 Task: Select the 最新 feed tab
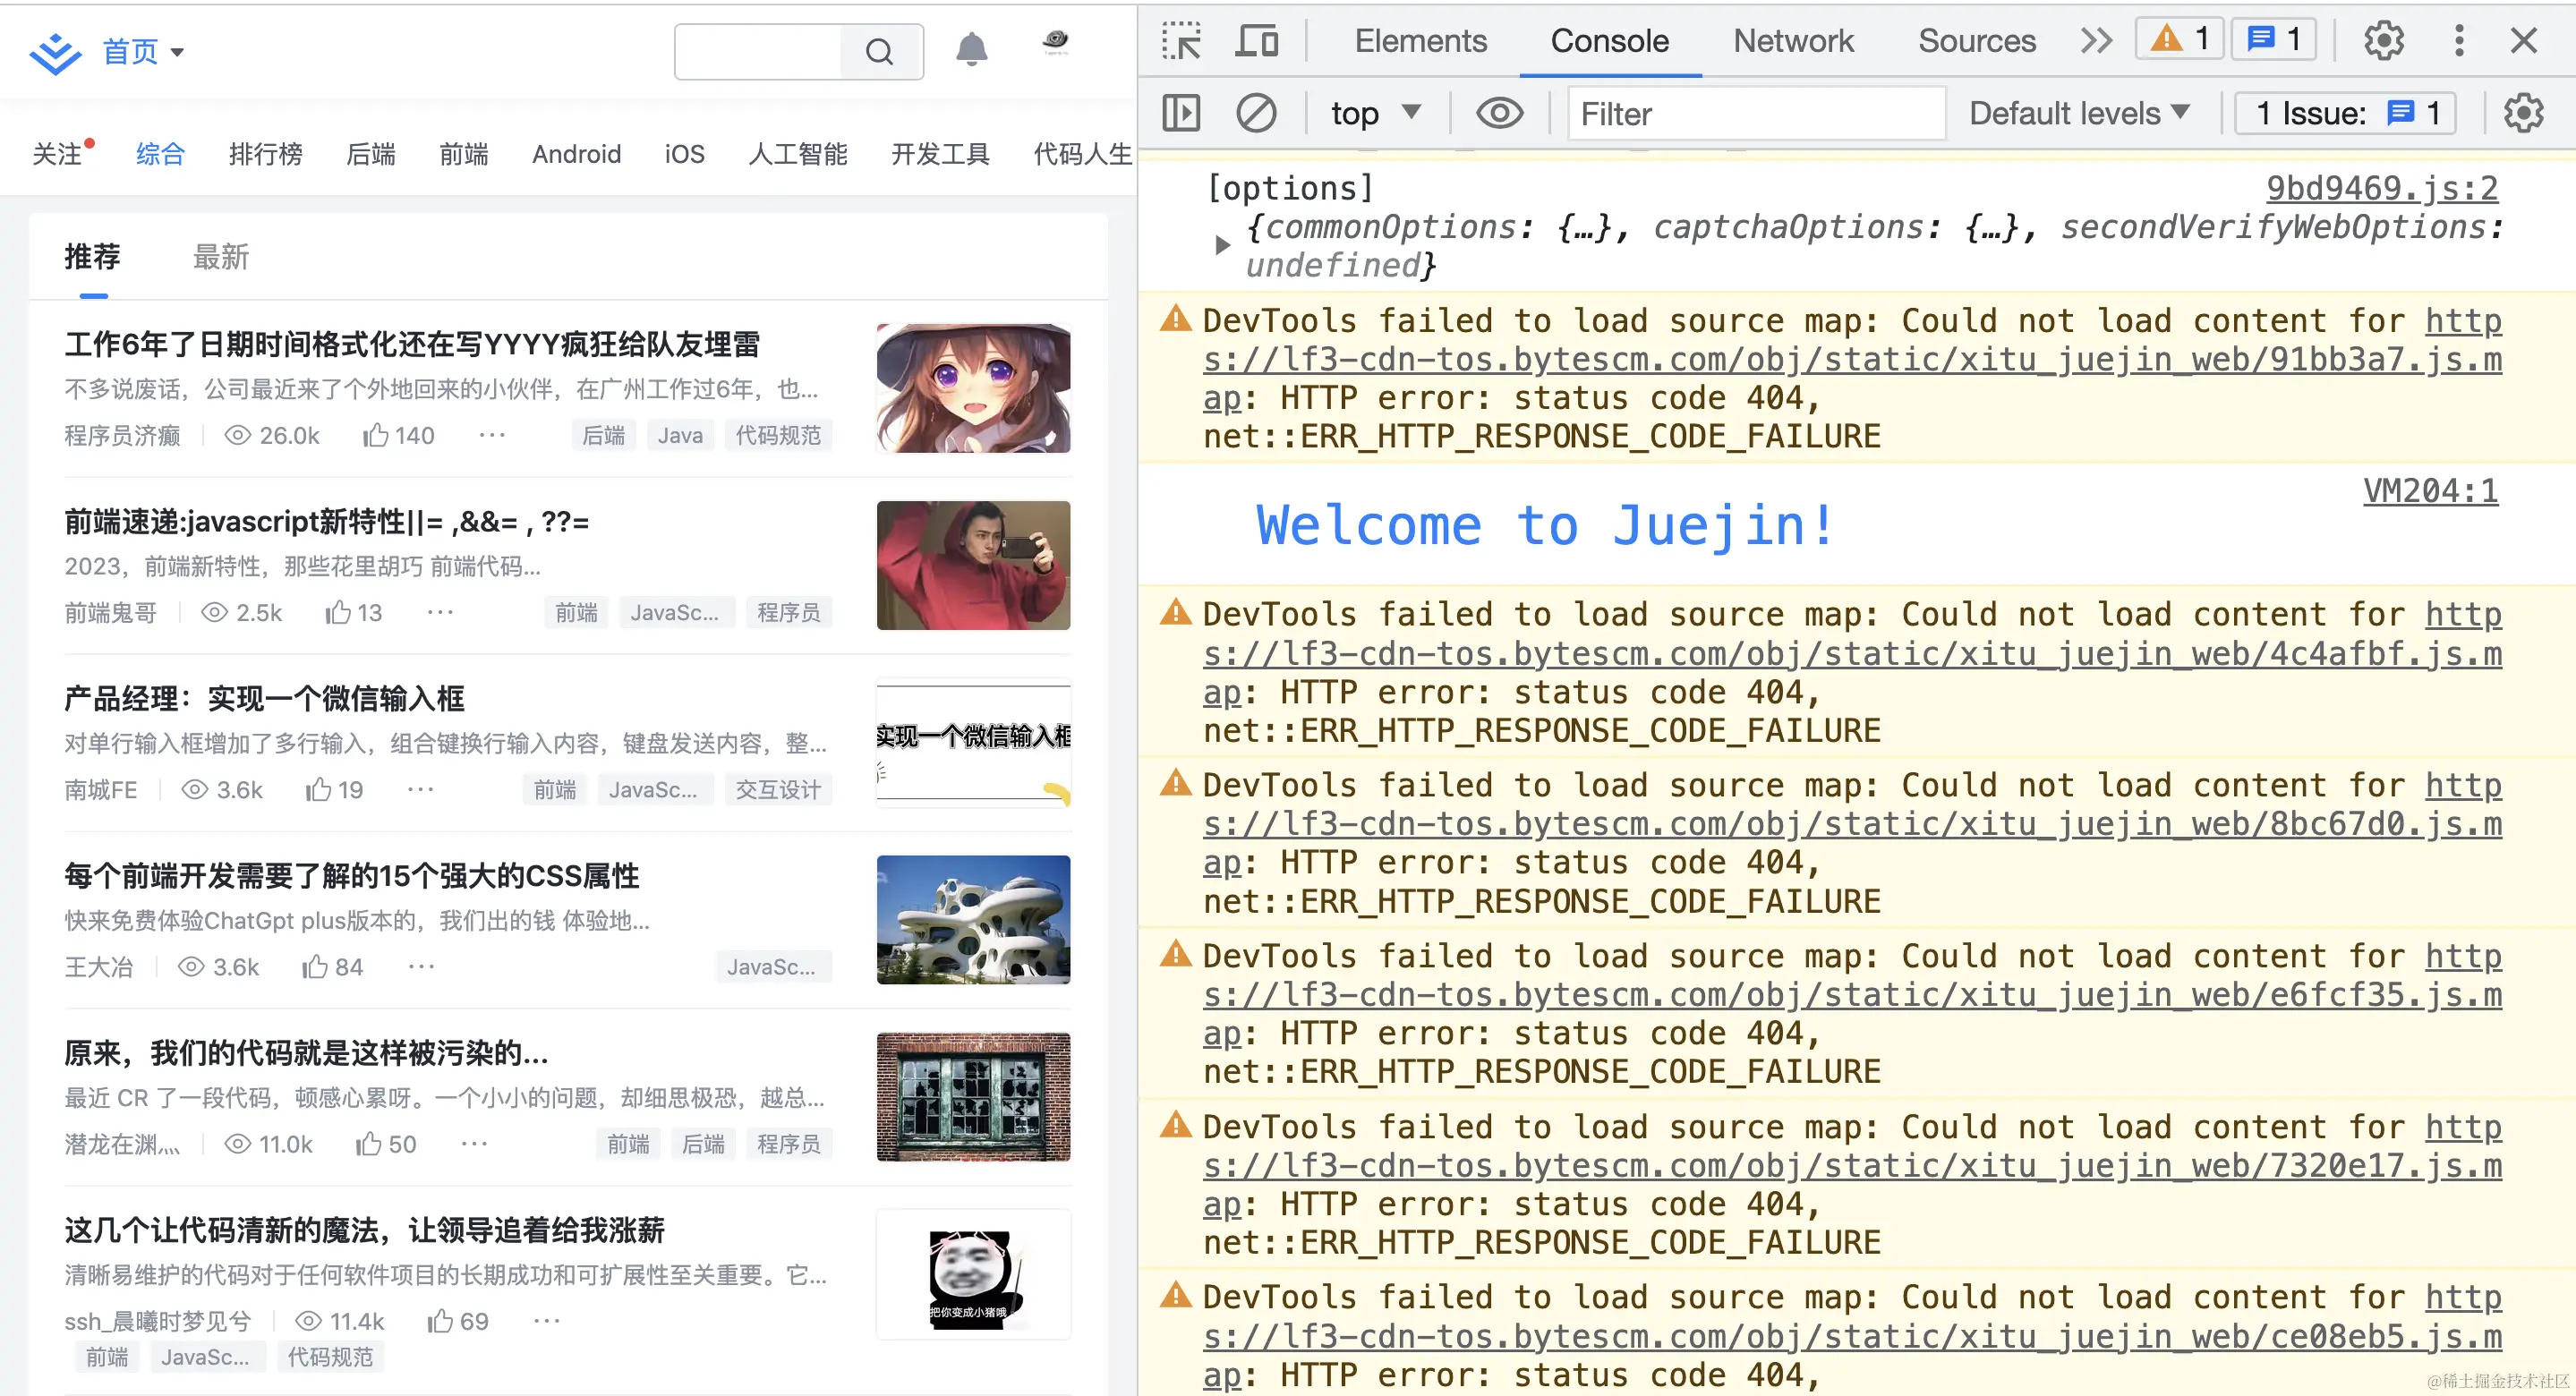tap(220, 257)
